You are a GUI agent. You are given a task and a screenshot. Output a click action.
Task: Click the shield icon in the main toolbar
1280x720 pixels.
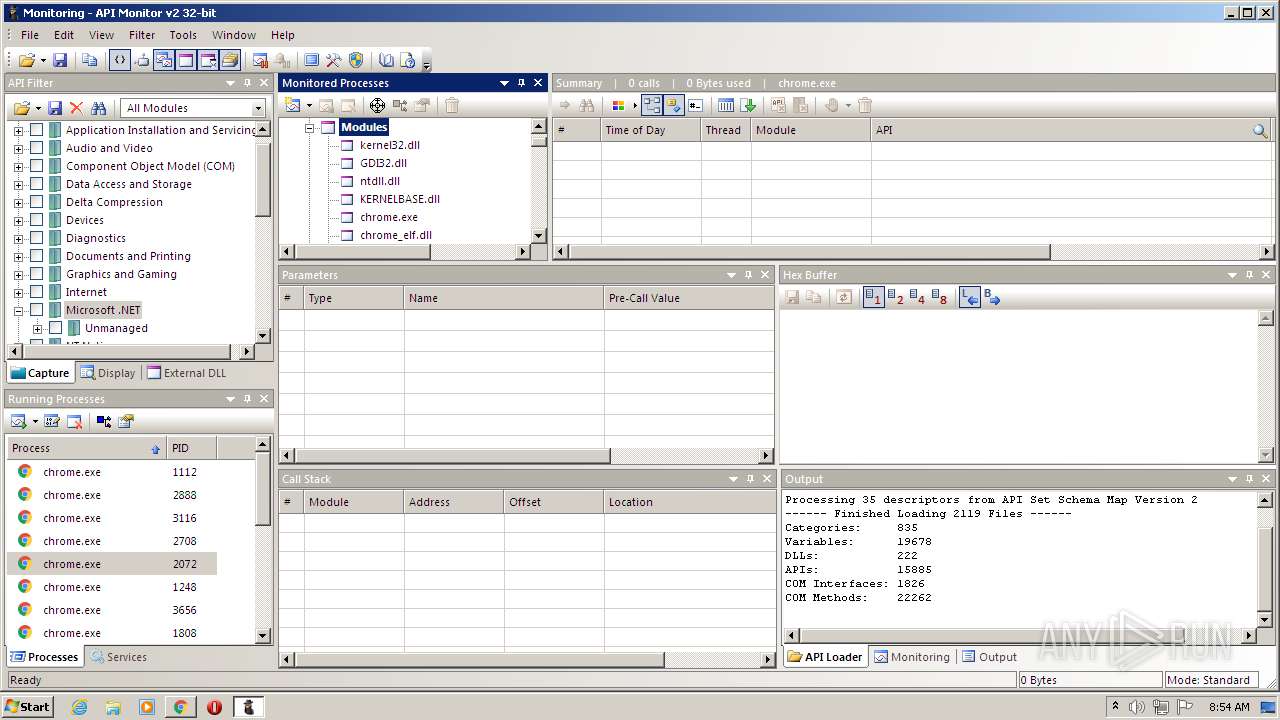[356, 60]
